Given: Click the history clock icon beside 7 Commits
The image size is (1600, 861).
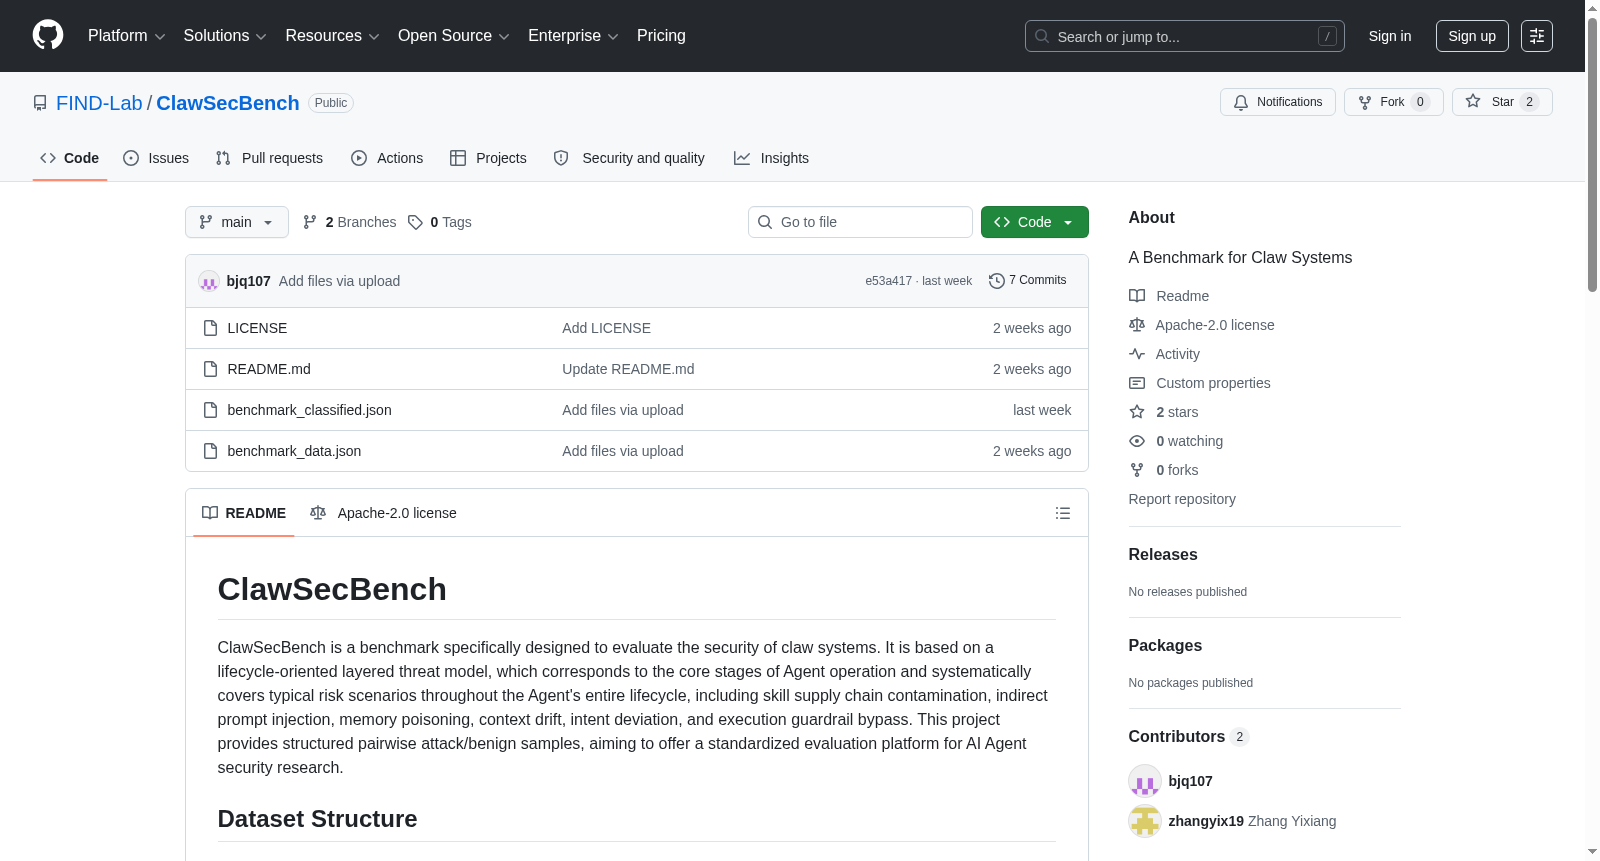Looking at the screenshot, I should (997, 281).
